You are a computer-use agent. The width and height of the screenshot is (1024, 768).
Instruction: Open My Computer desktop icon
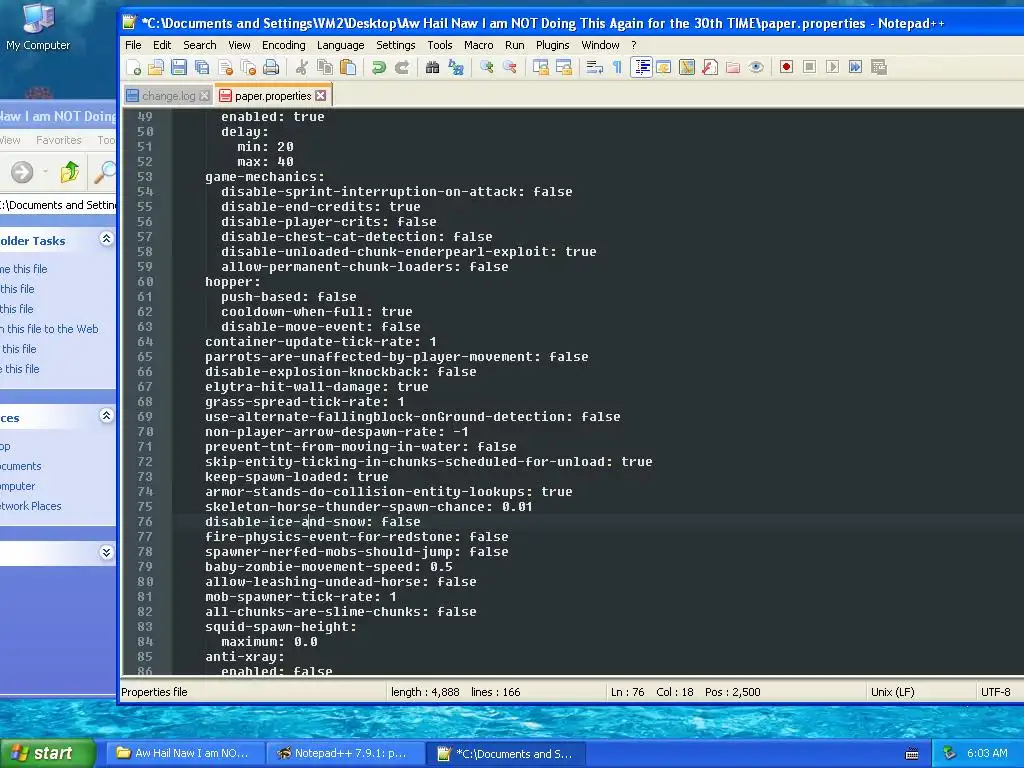(38, 26)
